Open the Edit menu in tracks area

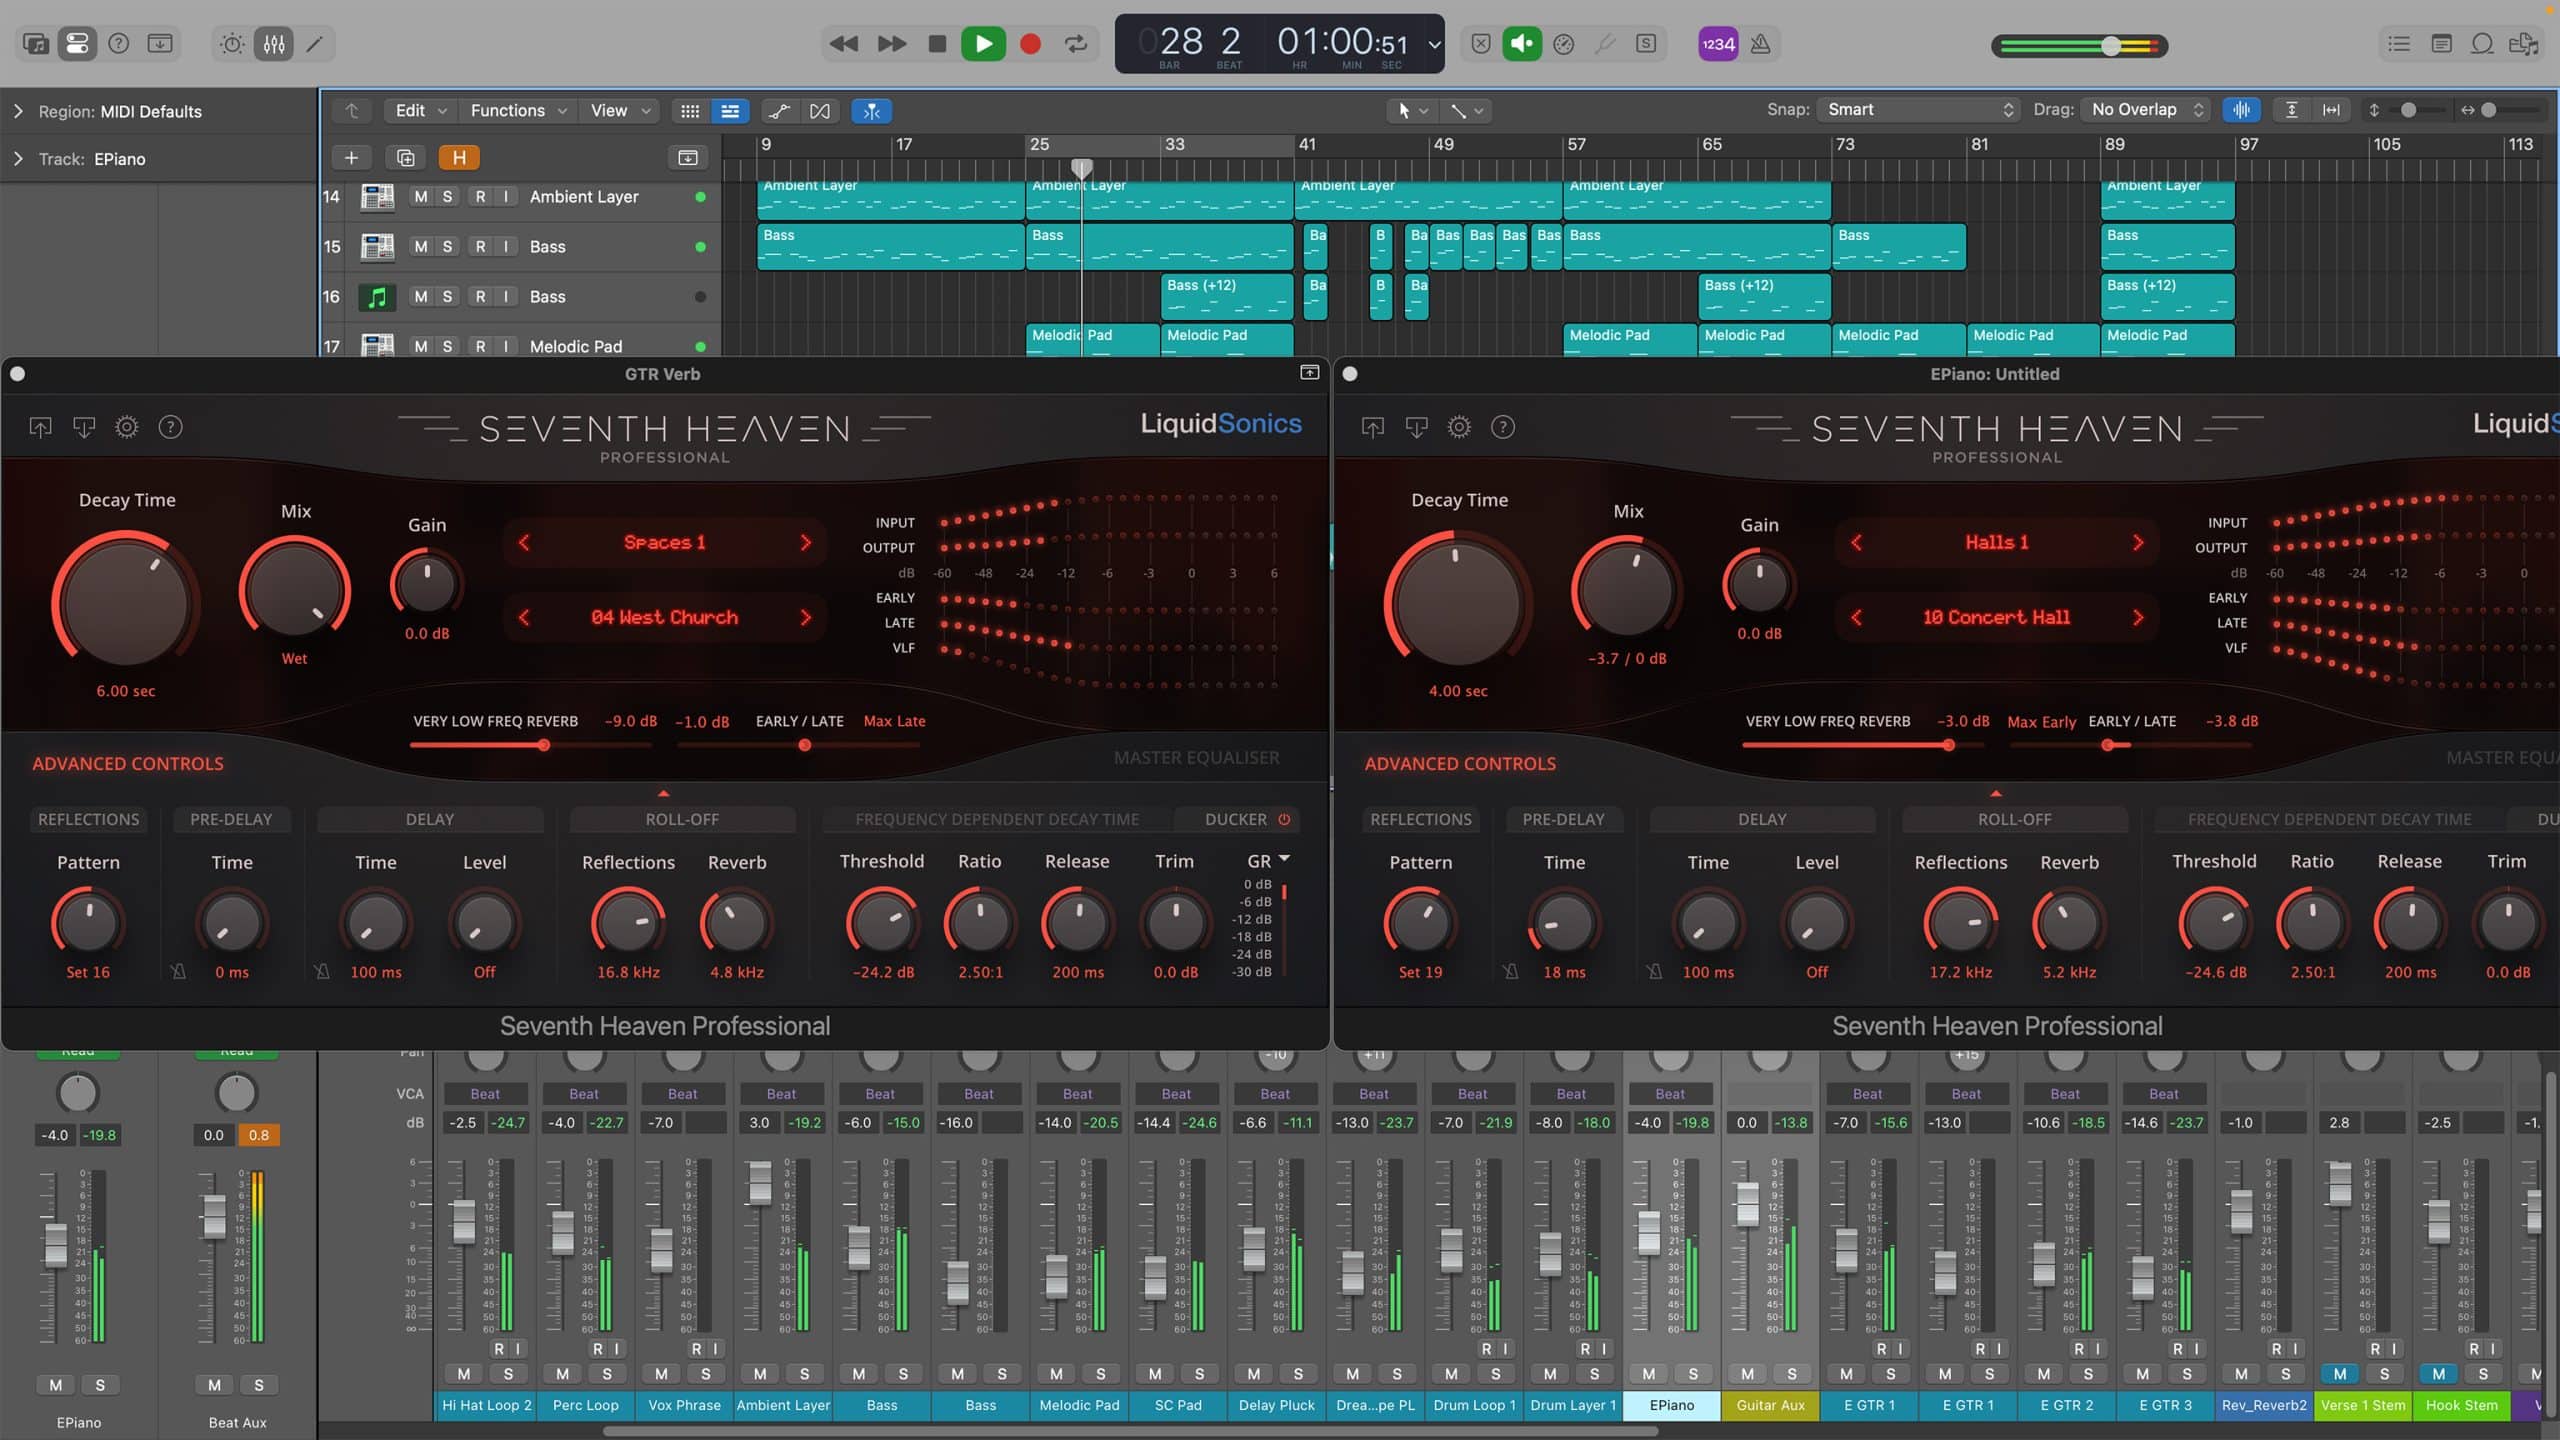[420, 111]
